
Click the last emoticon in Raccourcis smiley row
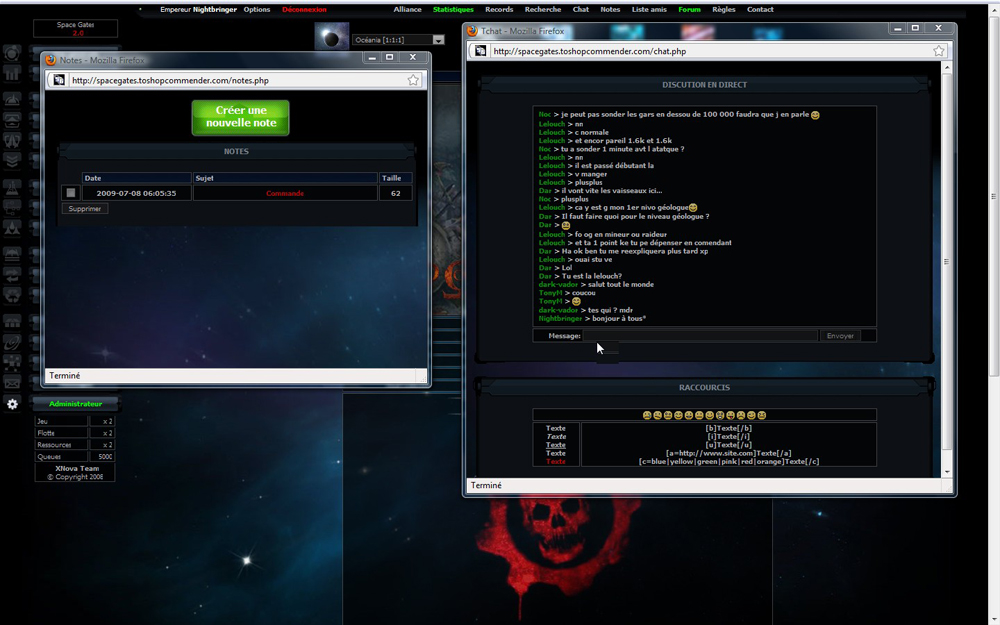[x=762, y=415]
